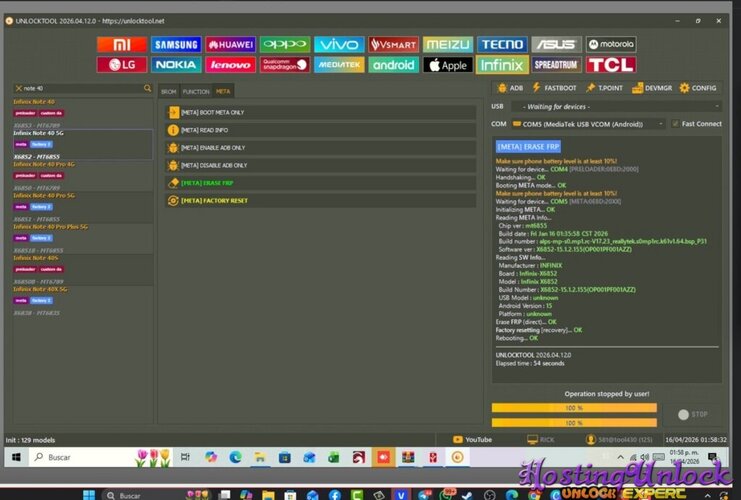
Task: Select Infinix Note 40X 5G model
Action: pyautogui.click(x=83, y=301)
